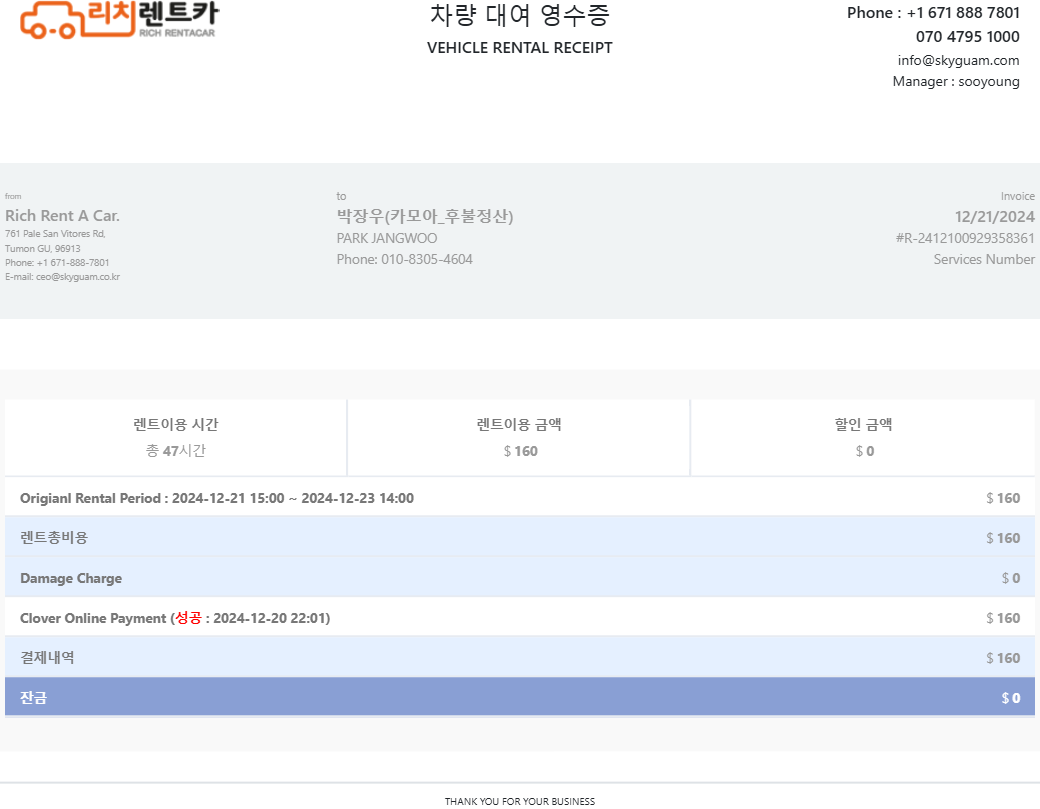Select invoice number #R-2412100929358361
This screenshot has height=809, width=1040.
(x=965, y=238)
